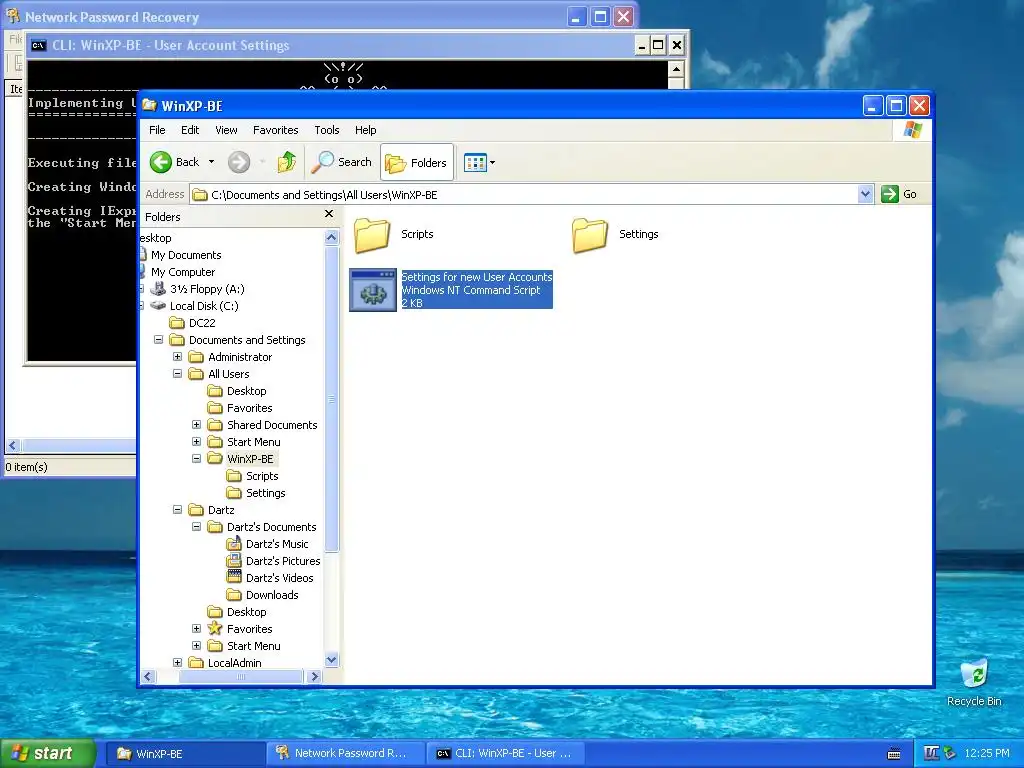Select the Dartz's Videos folder icon
Viewport: 1024px width, 768px height.
click(234, 577)
